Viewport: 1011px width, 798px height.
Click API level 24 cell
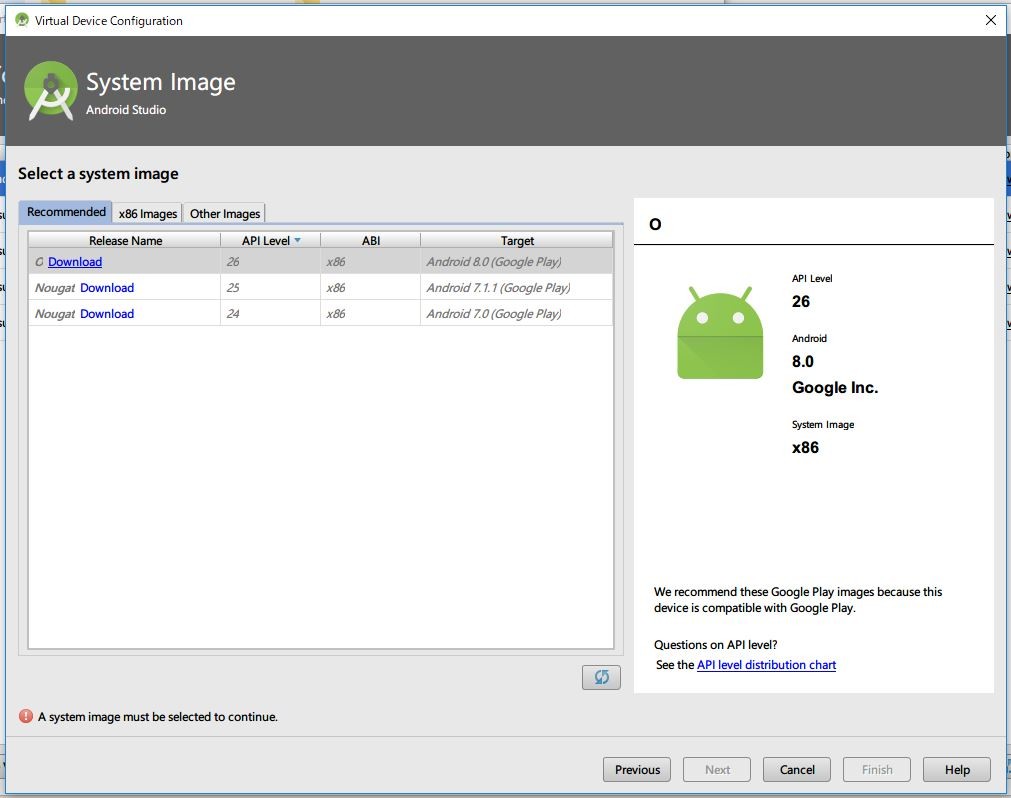pos(270,313)
